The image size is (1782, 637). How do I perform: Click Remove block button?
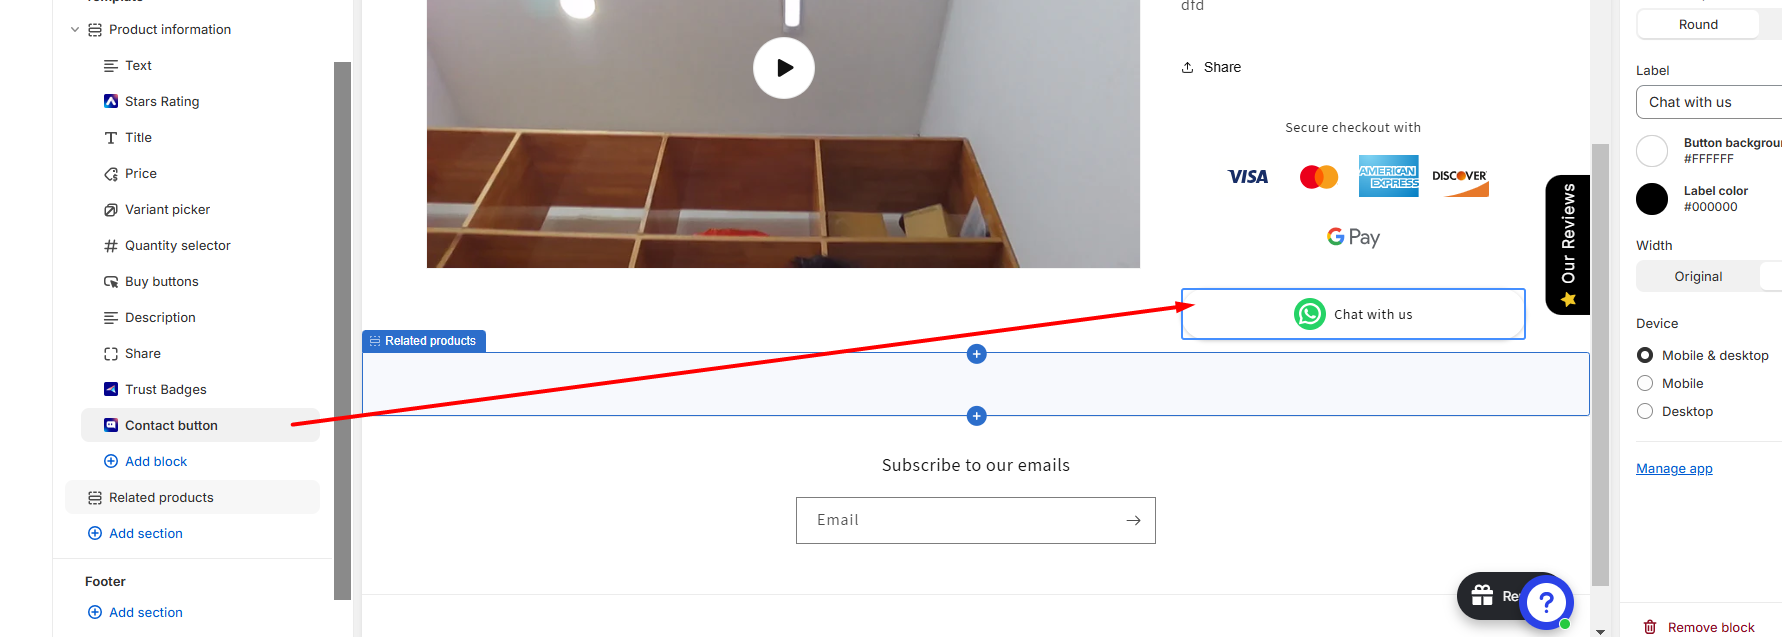click(1699, 627)
